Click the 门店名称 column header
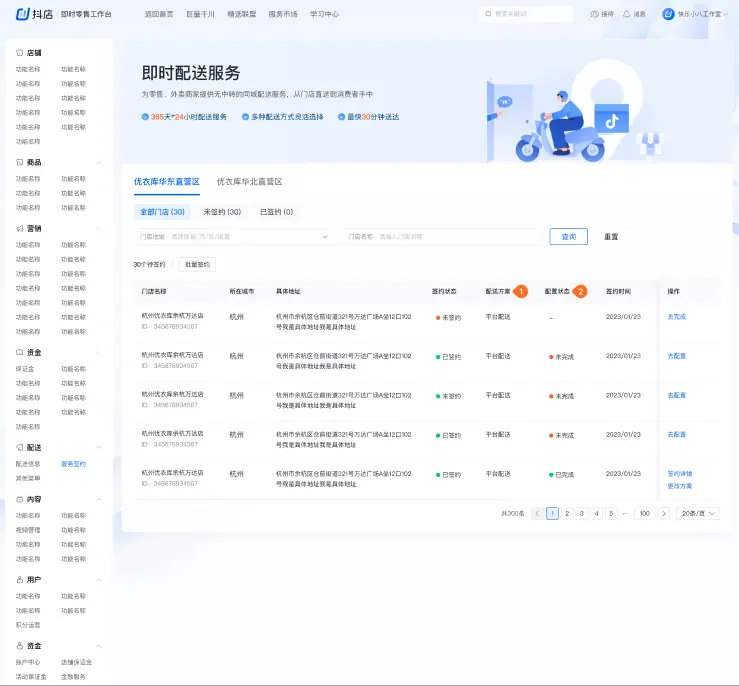 pyautogui.click(x=154, y=292)
